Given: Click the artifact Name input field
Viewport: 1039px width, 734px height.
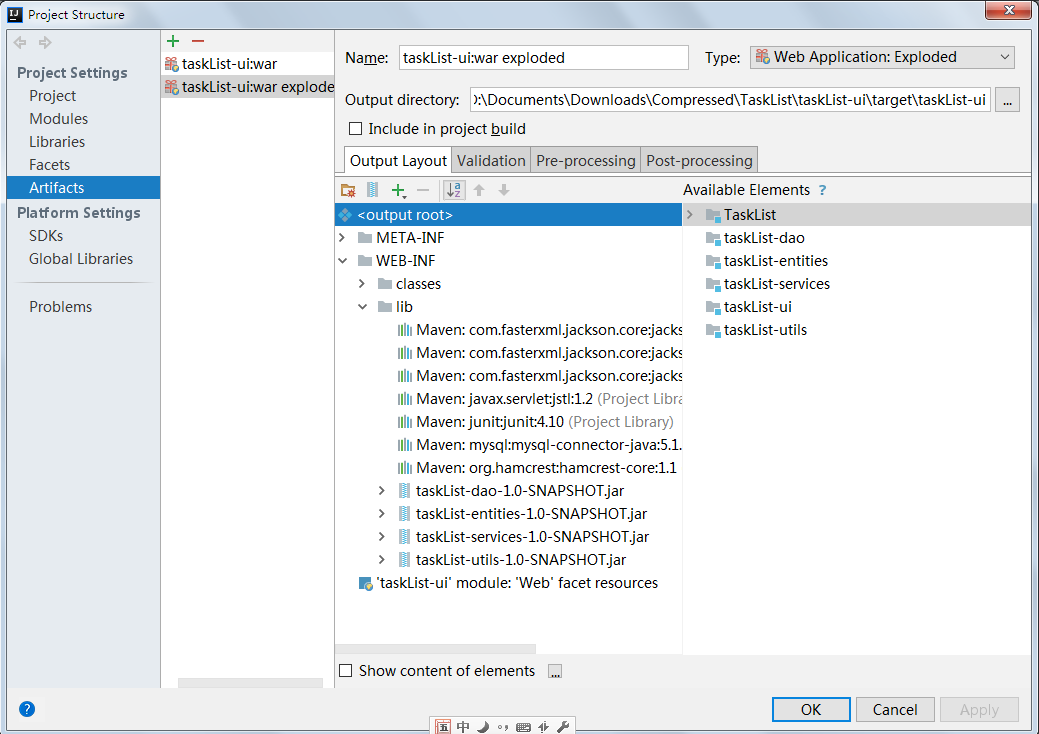Looking at the screenshot, I should (x=544, y=58).
